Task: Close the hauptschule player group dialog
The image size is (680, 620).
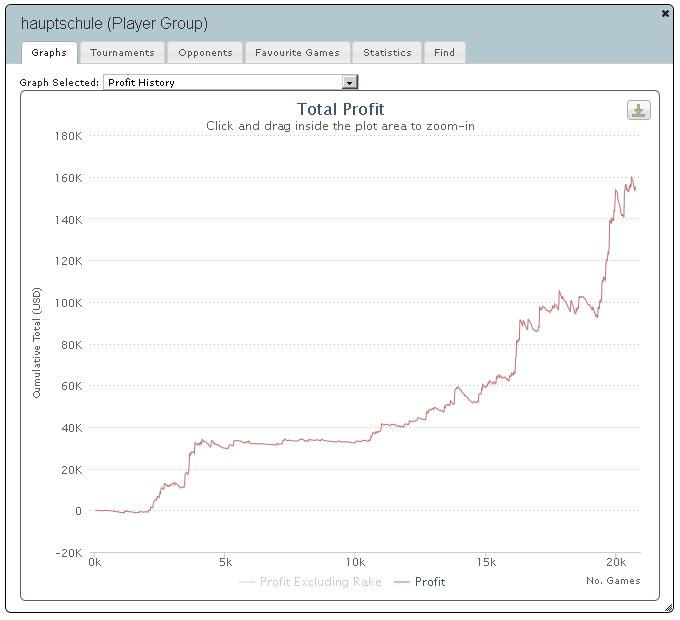Action: click(x=665, y=14)
